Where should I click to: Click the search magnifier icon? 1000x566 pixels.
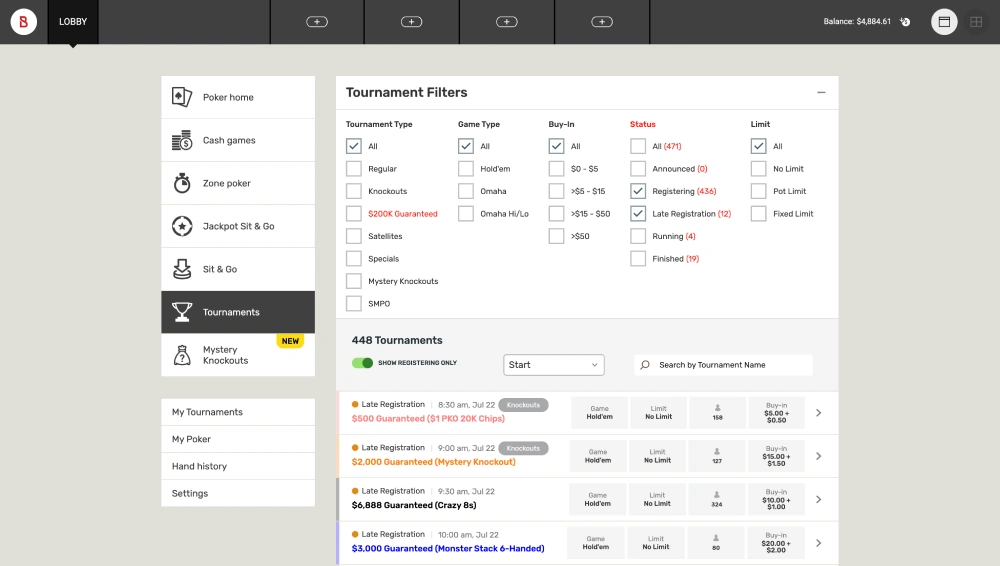(x=645, y=365)
